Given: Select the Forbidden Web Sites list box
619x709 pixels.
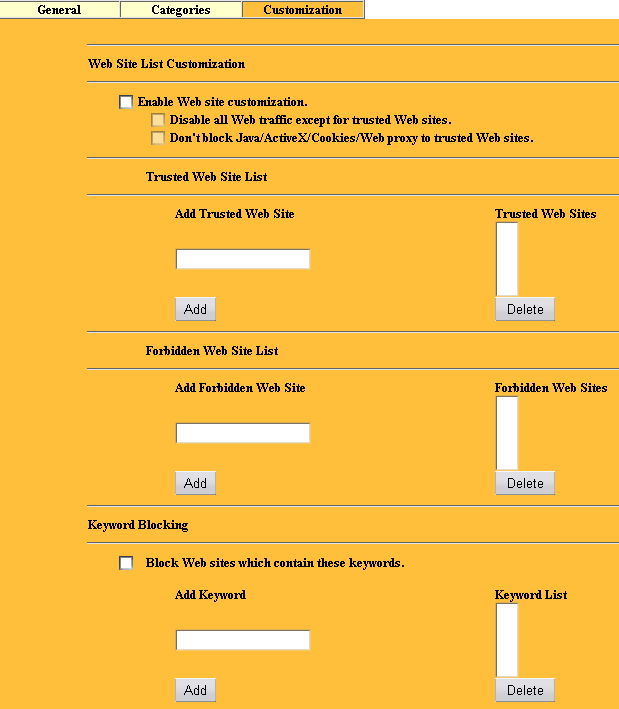Looking at the screenshot, I should 507,433.
